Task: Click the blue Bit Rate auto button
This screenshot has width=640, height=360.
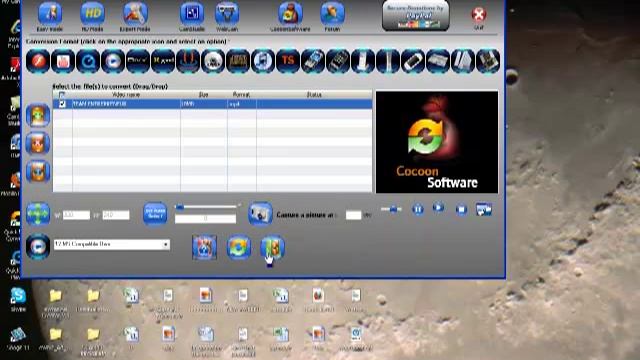Action: pos(155,213)
